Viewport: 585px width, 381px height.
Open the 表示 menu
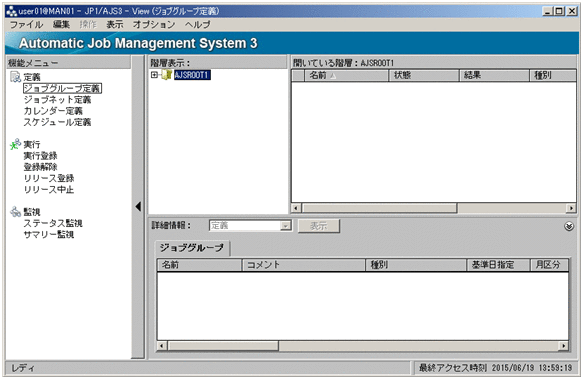click(x=115, y=25)
